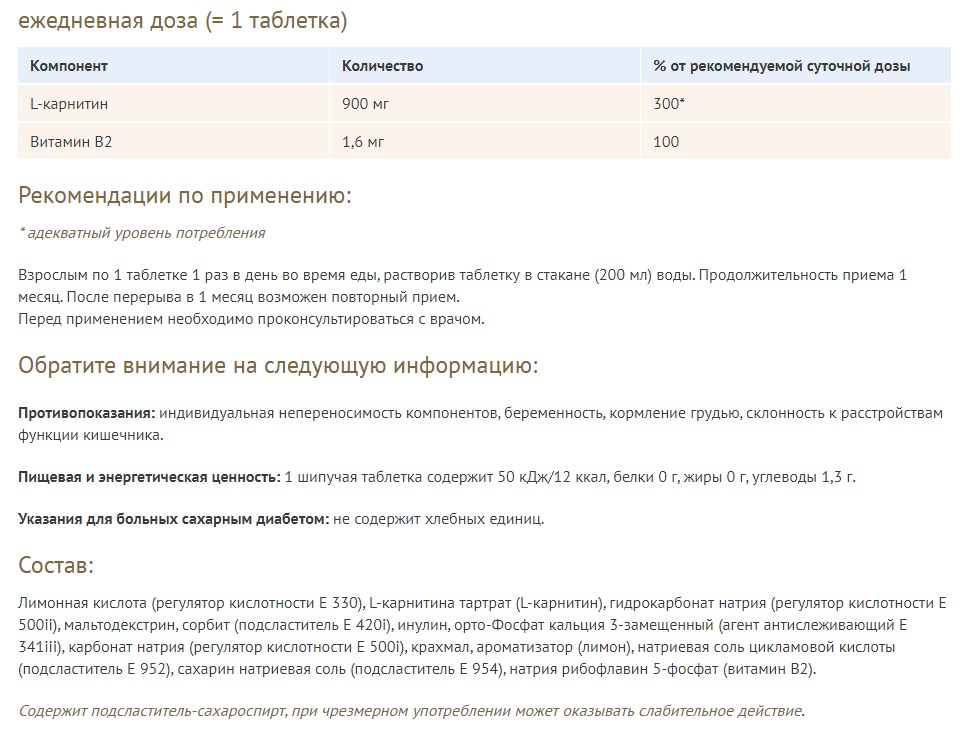Click 'Обратите внимание на следующую информацию:' heading

(278, 366)
